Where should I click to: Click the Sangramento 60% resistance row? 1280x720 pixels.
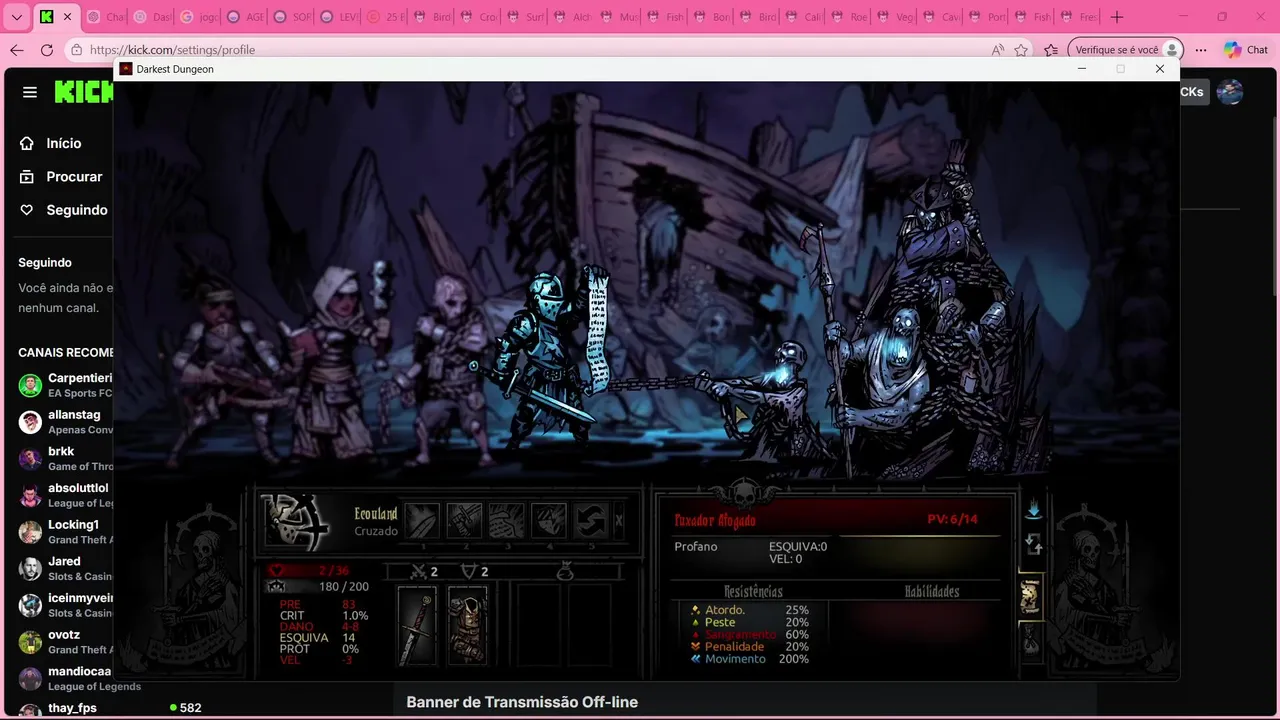coord(750,634)
